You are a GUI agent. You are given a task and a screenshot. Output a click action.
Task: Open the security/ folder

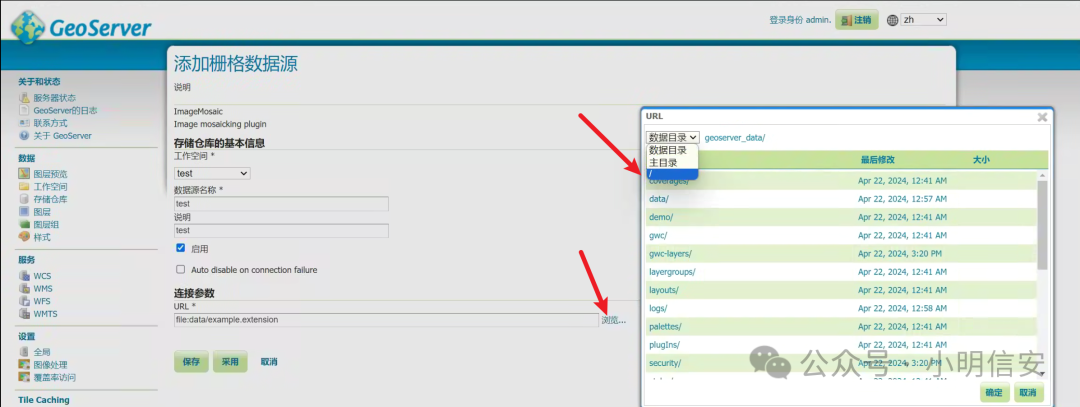pyautogui.click(x=665, y=363)
